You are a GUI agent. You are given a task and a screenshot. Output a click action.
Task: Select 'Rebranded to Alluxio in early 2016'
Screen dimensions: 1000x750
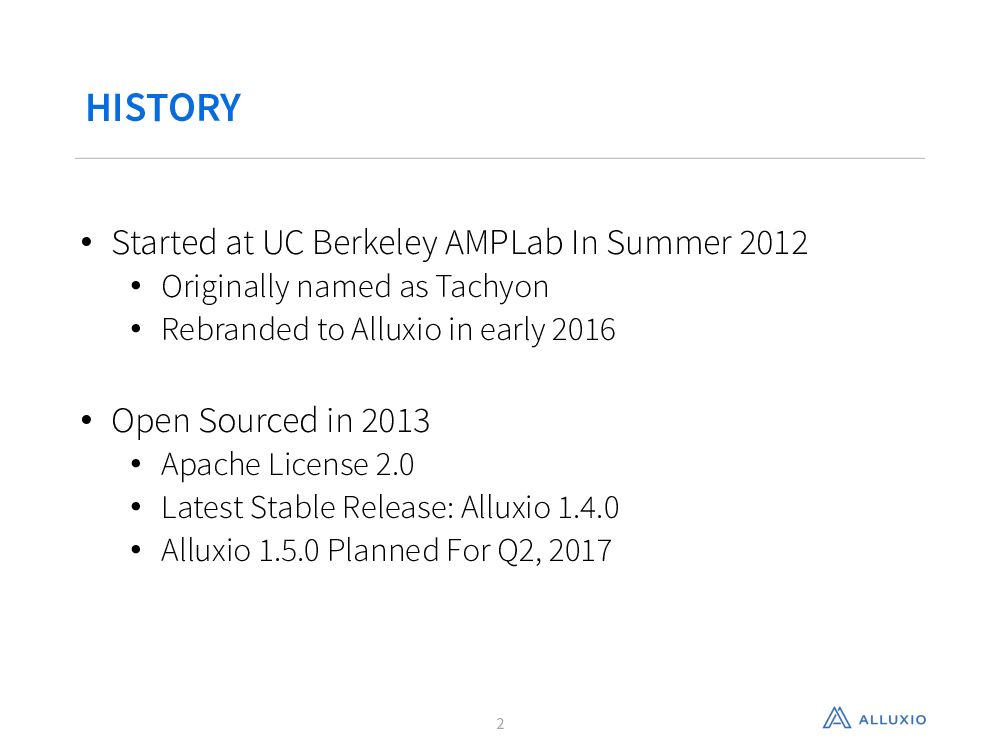click(x=388, y=329)
